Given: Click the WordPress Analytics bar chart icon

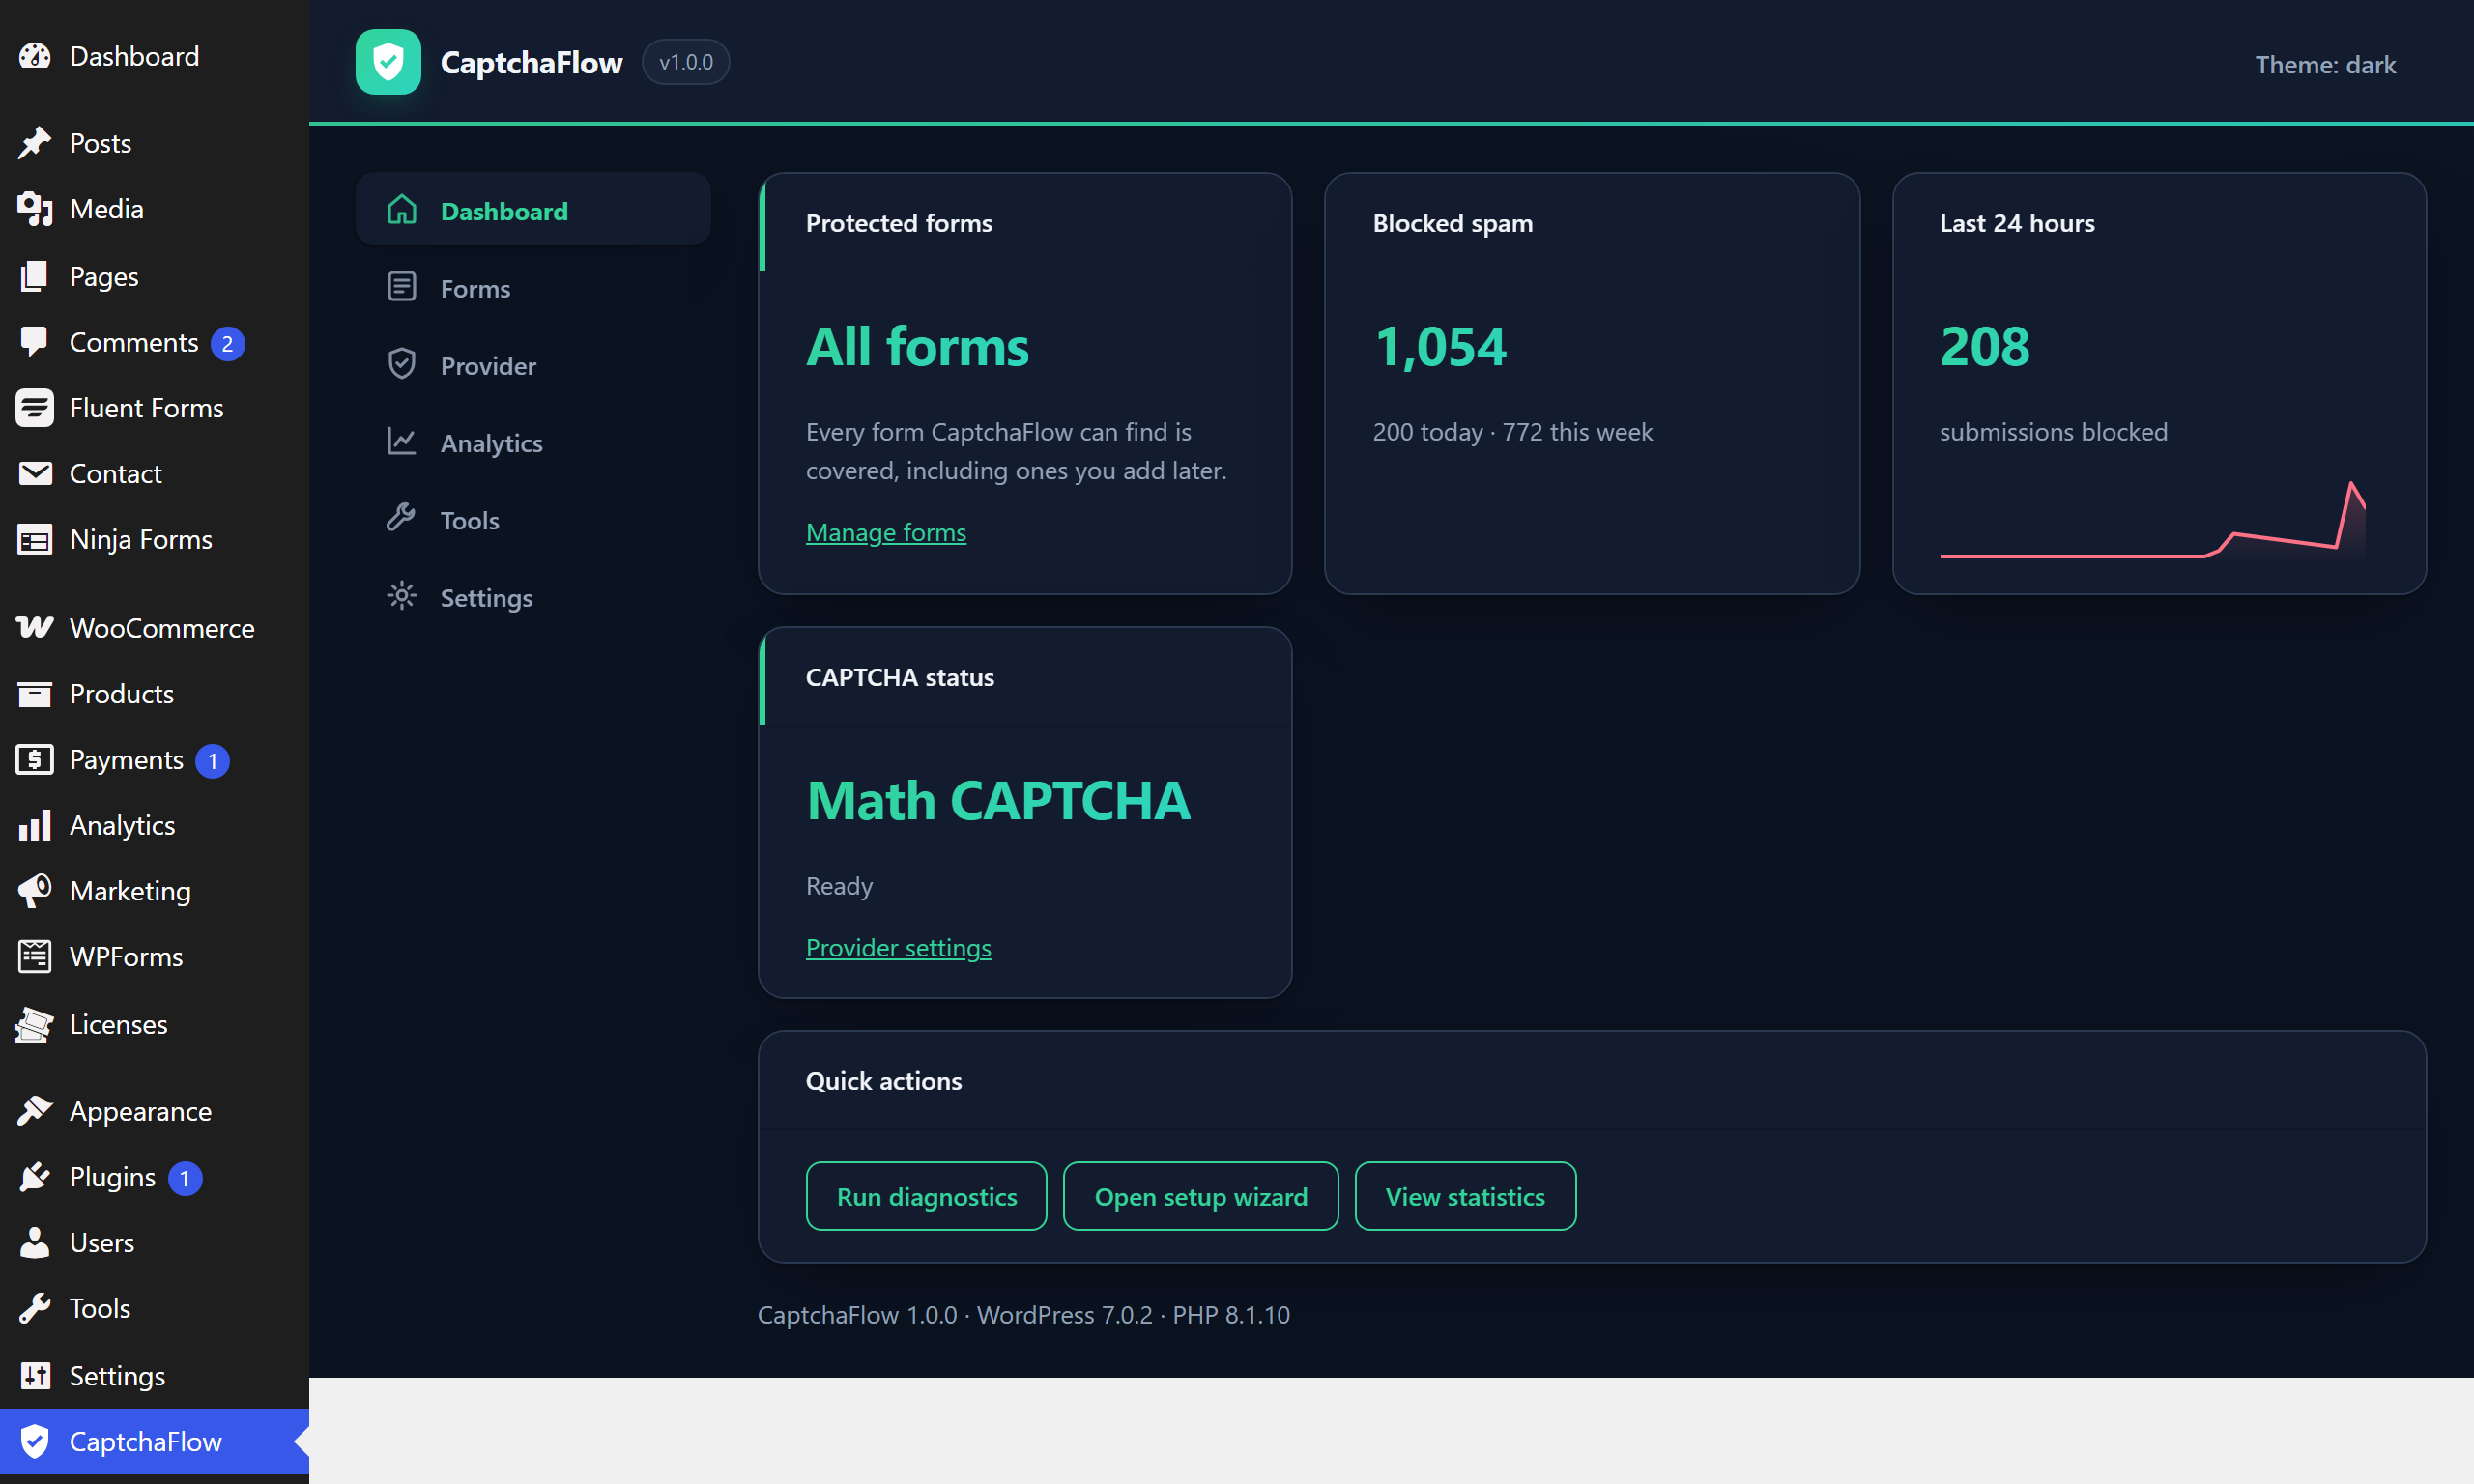Looking at the screenshot, I should point(35,825).
